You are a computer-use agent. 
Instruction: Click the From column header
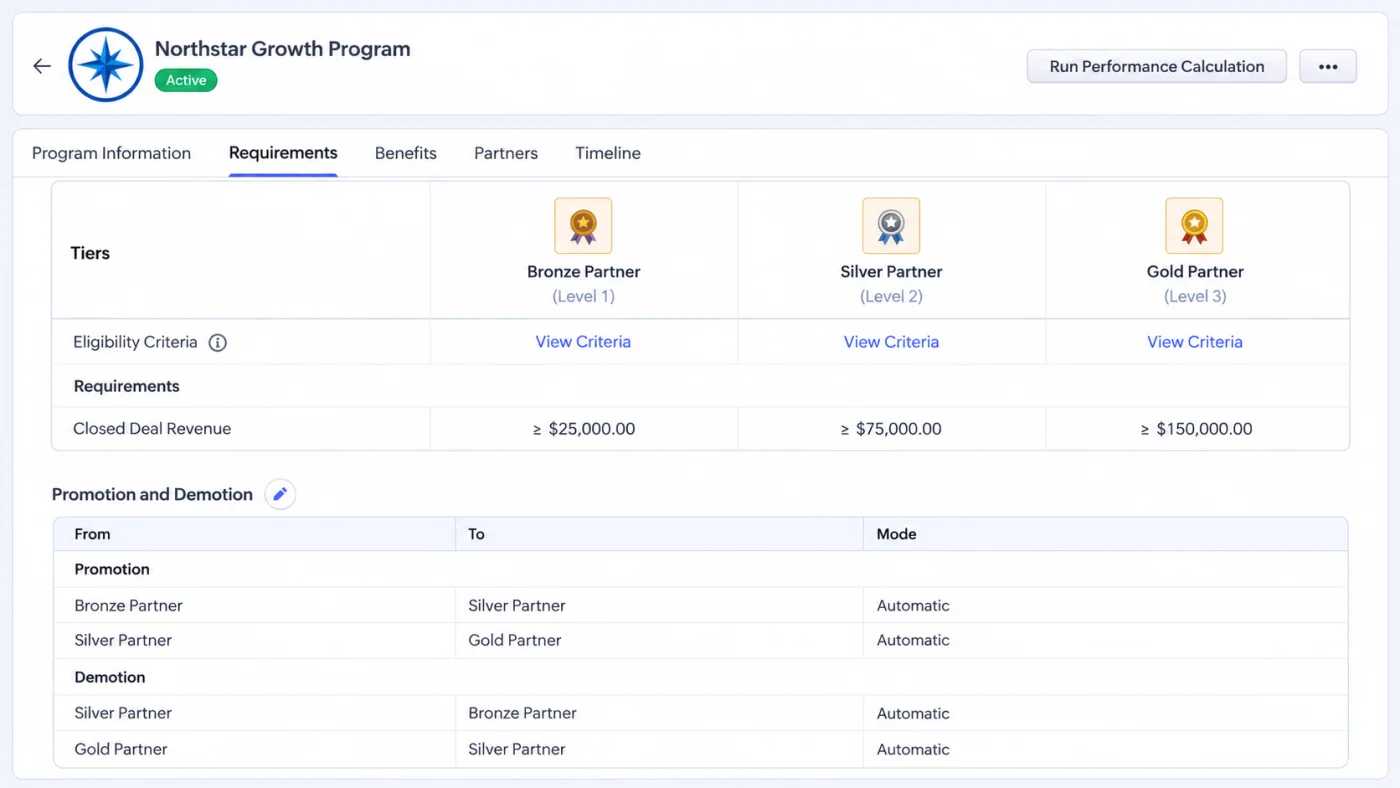click(92, 534)
